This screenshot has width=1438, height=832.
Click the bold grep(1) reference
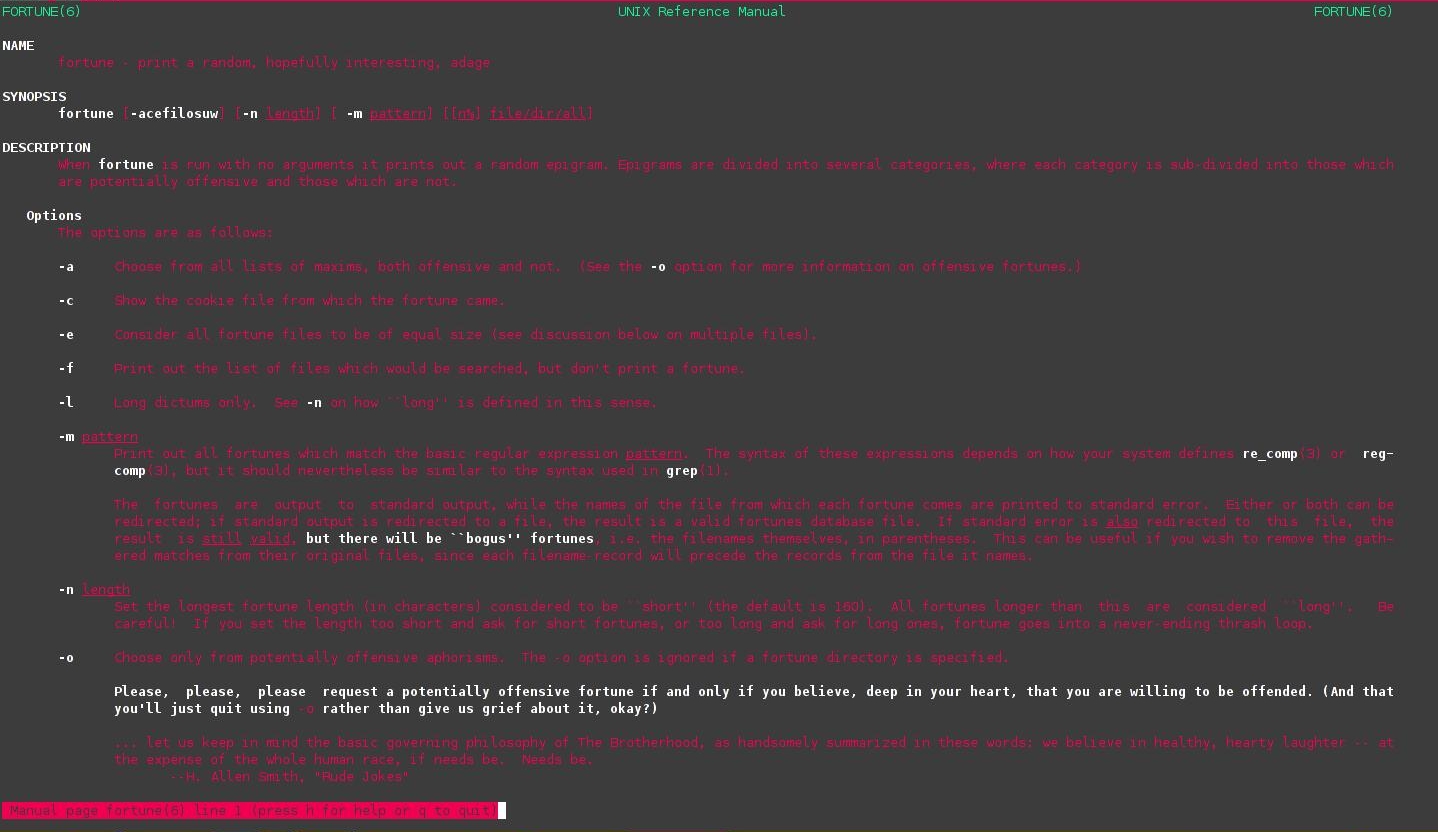tap(682, 471)
